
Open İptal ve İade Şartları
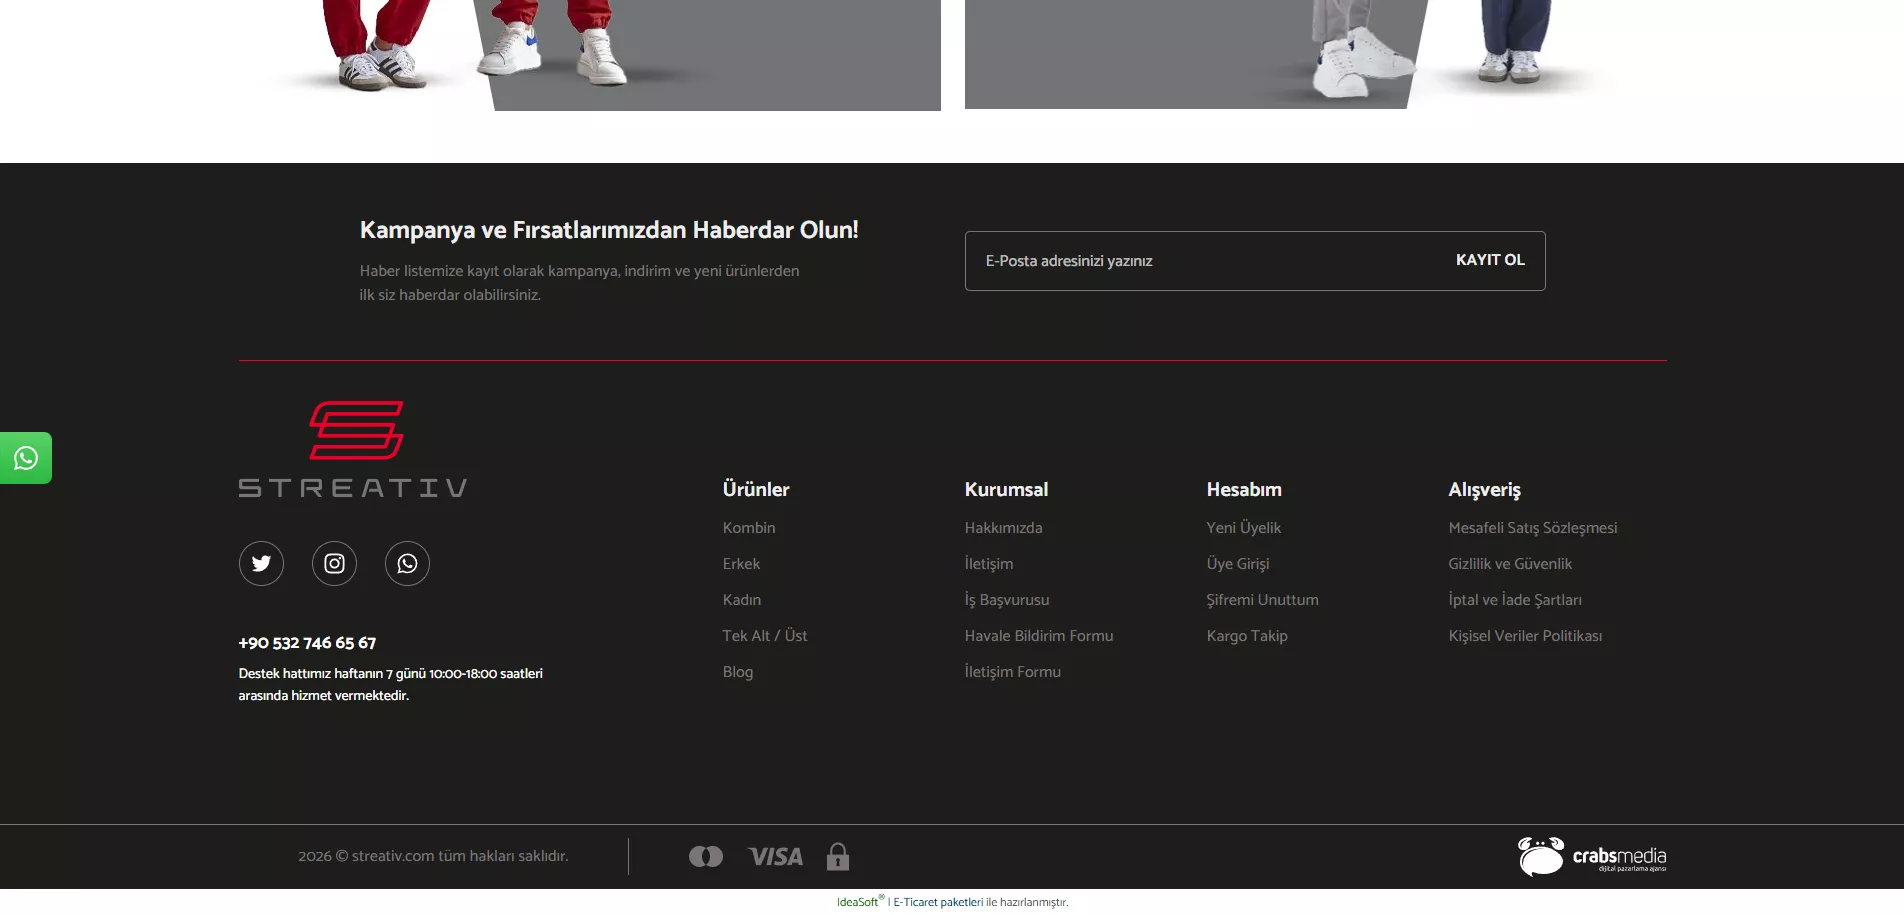tap(1514, 600)
